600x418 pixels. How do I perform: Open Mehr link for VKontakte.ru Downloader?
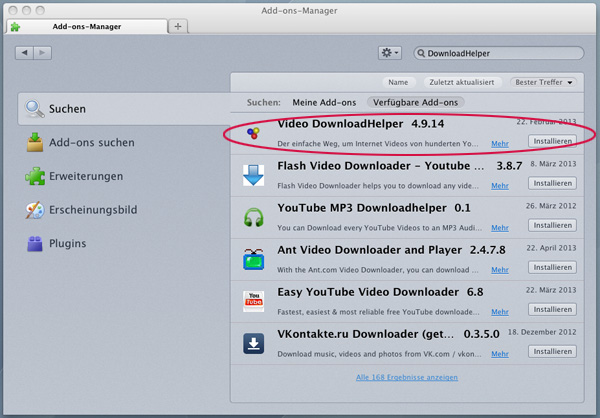click(x=500, y=354)
